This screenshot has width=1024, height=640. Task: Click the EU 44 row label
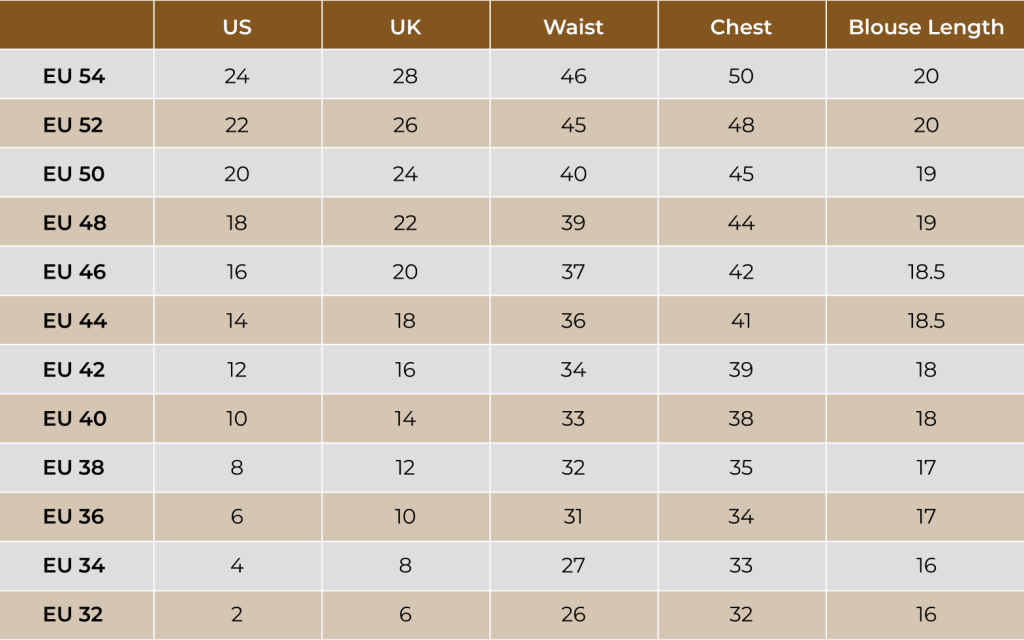[75, 321]
